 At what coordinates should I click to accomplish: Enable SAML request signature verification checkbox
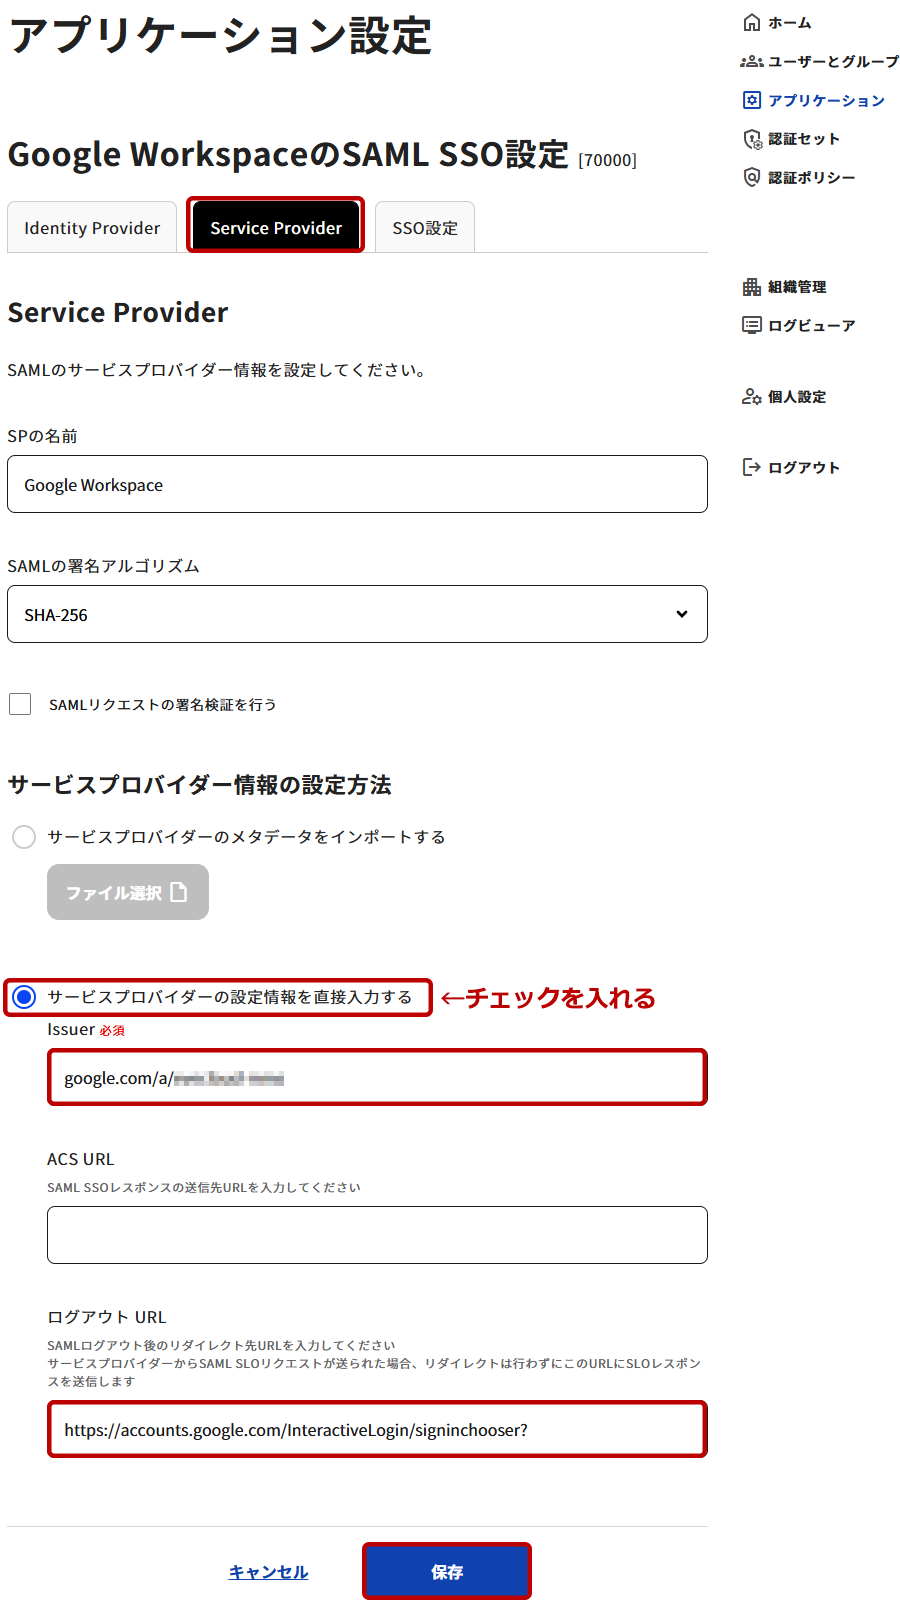click(x=20, y=704)
